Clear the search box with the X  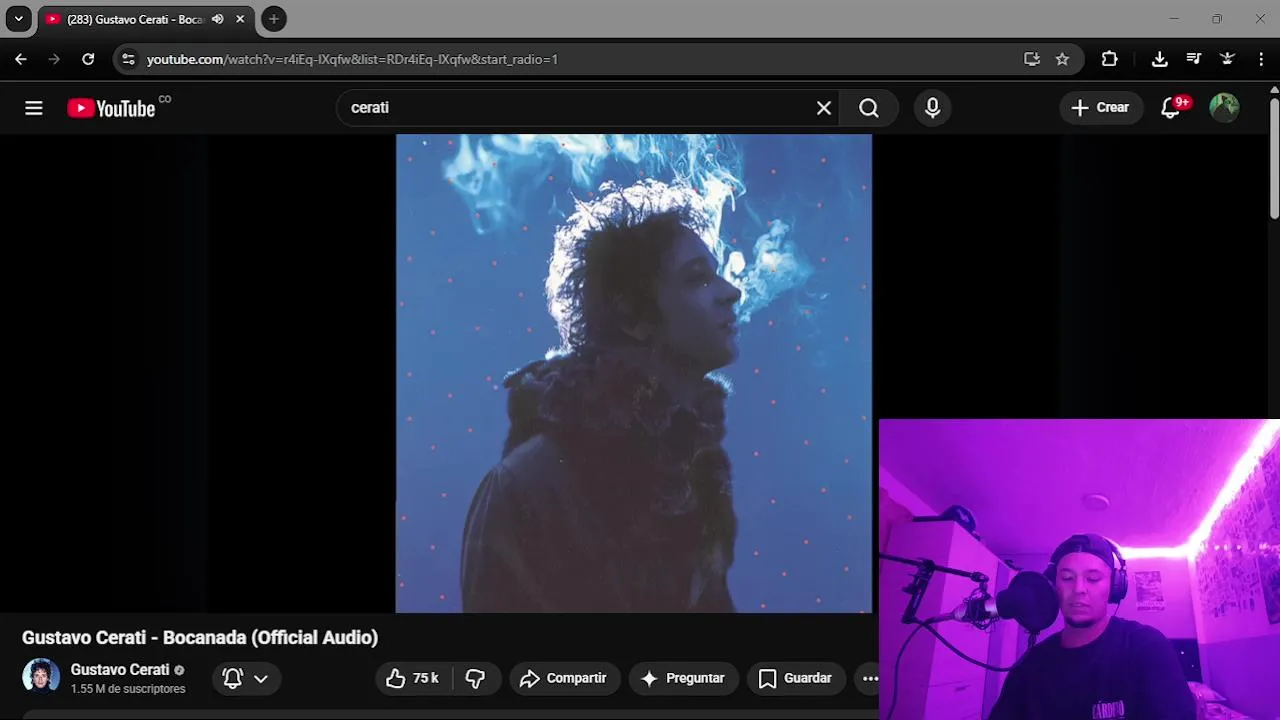tap(824, 108)
